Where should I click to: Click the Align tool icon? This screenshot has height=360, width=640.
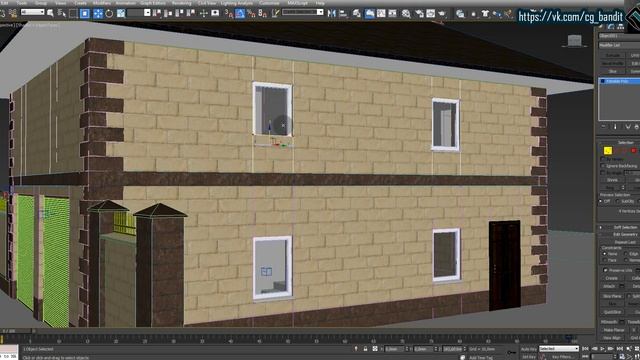[343, 13]
